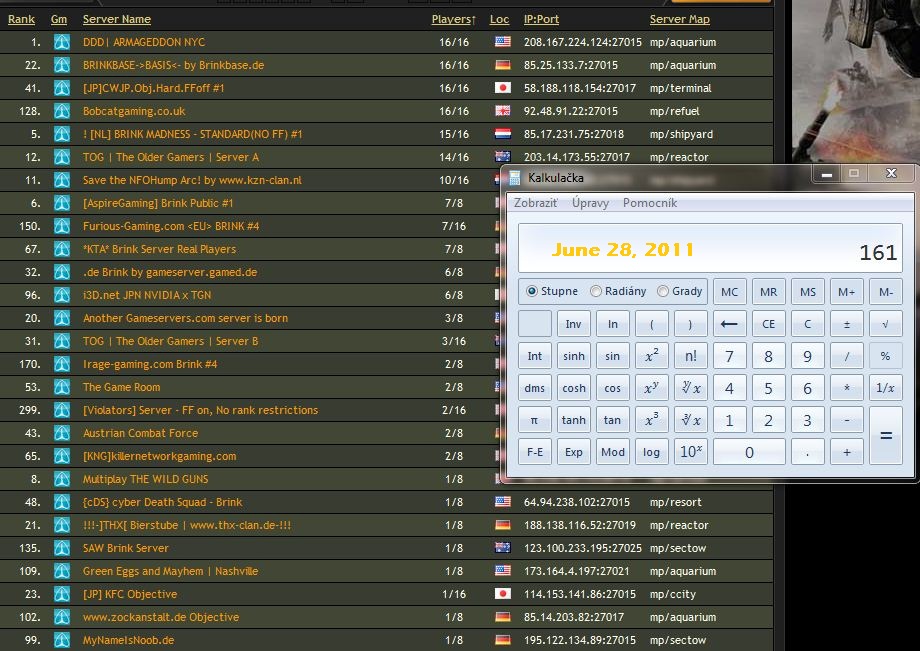920x651 pixels.
Task: Click the Japan flag for [JP]CWJP.Obj.Hard.FFoff #1
Action: pyautogui.click(x=502, y=88)
